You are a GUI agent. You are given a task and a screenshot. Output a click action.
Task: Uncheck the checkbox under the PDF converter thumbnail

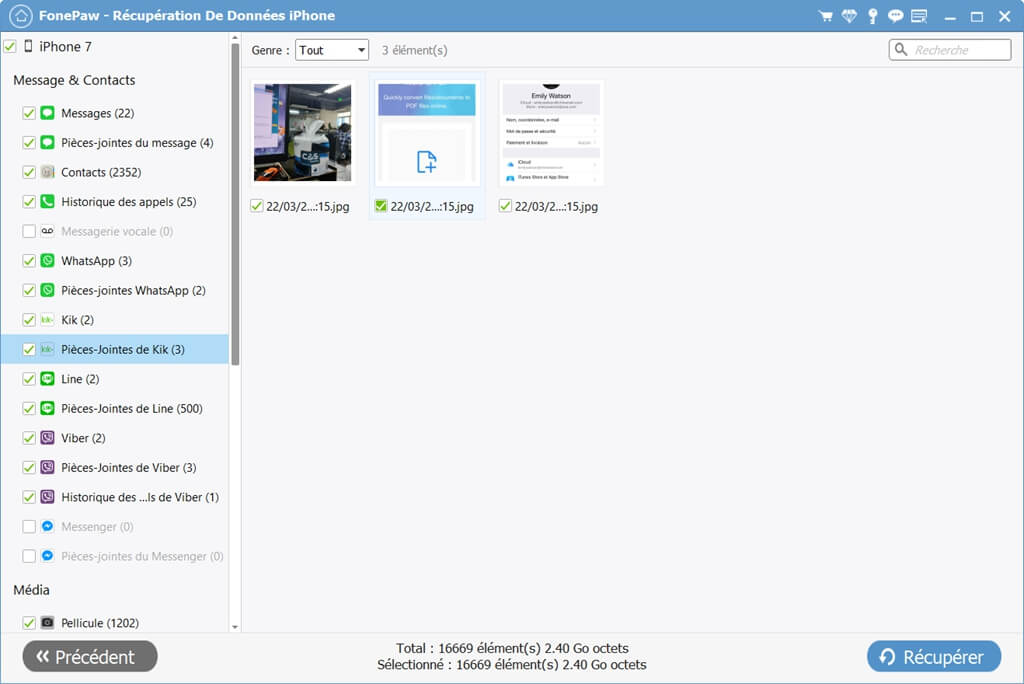point(381,206)
